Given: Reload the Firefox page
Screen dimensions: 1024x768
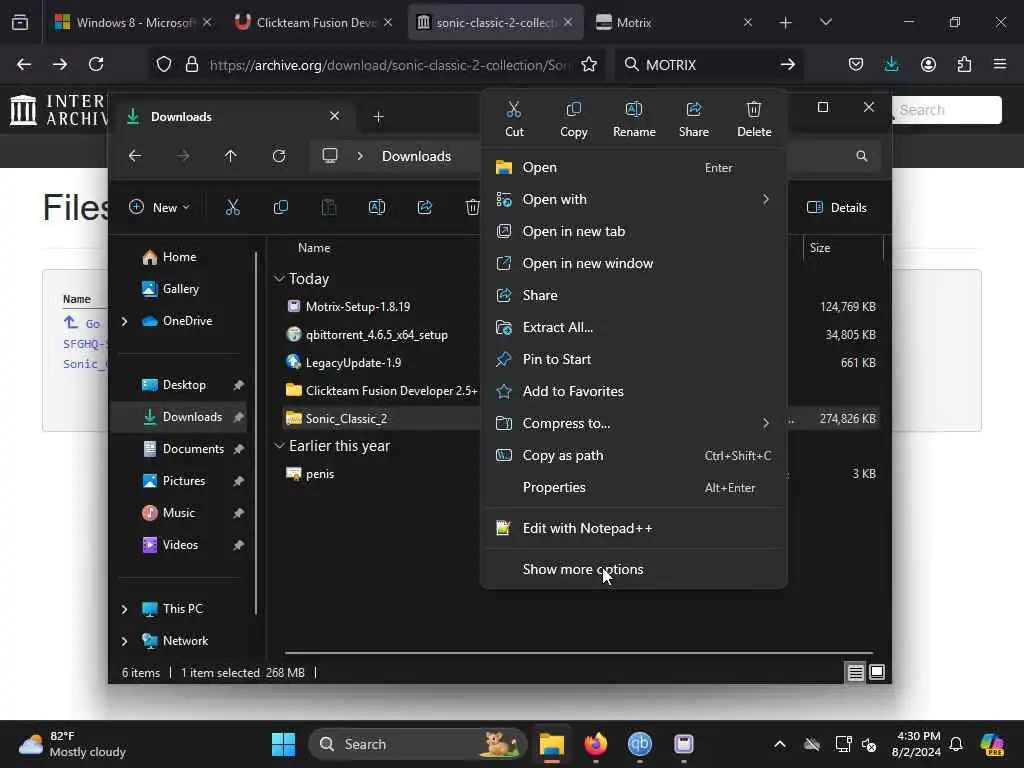Looking at the screenshot, I should 96,64.
